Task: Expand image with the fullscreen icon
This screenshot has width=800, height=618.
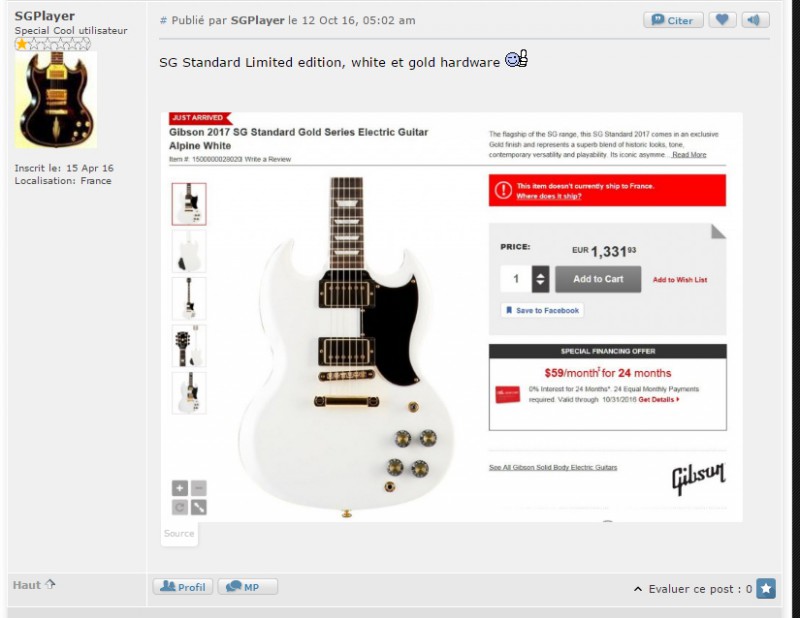Action: pos(199,507)
